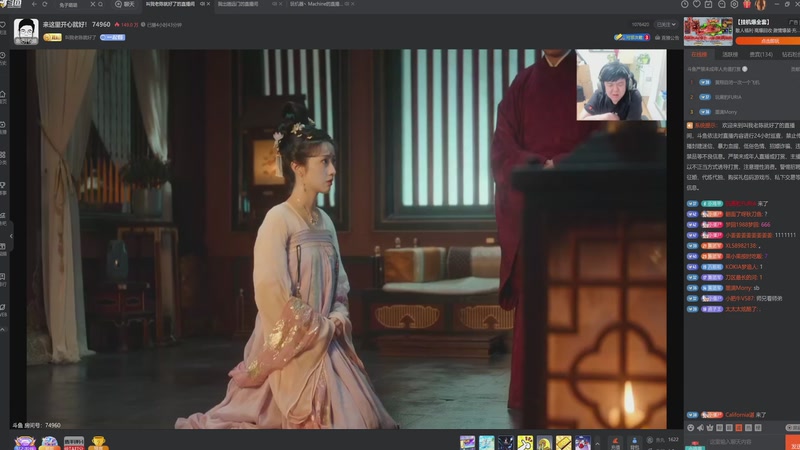Viewport: 800px width, 450px height.
Task: Select the light blue second gift icon
Action: pyautogui.click(x=486, y=443)
